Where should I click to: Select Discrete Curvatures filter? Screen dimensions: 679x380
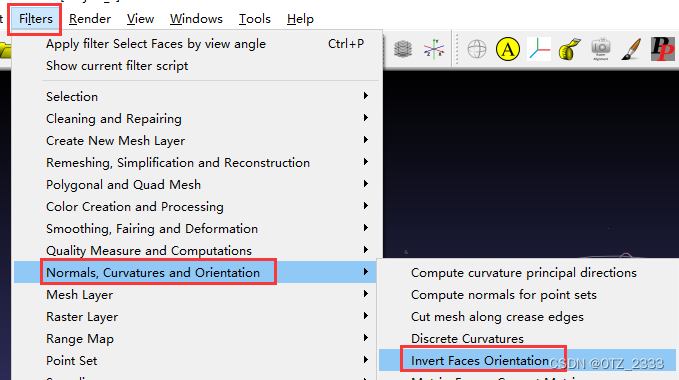(527, 338)
